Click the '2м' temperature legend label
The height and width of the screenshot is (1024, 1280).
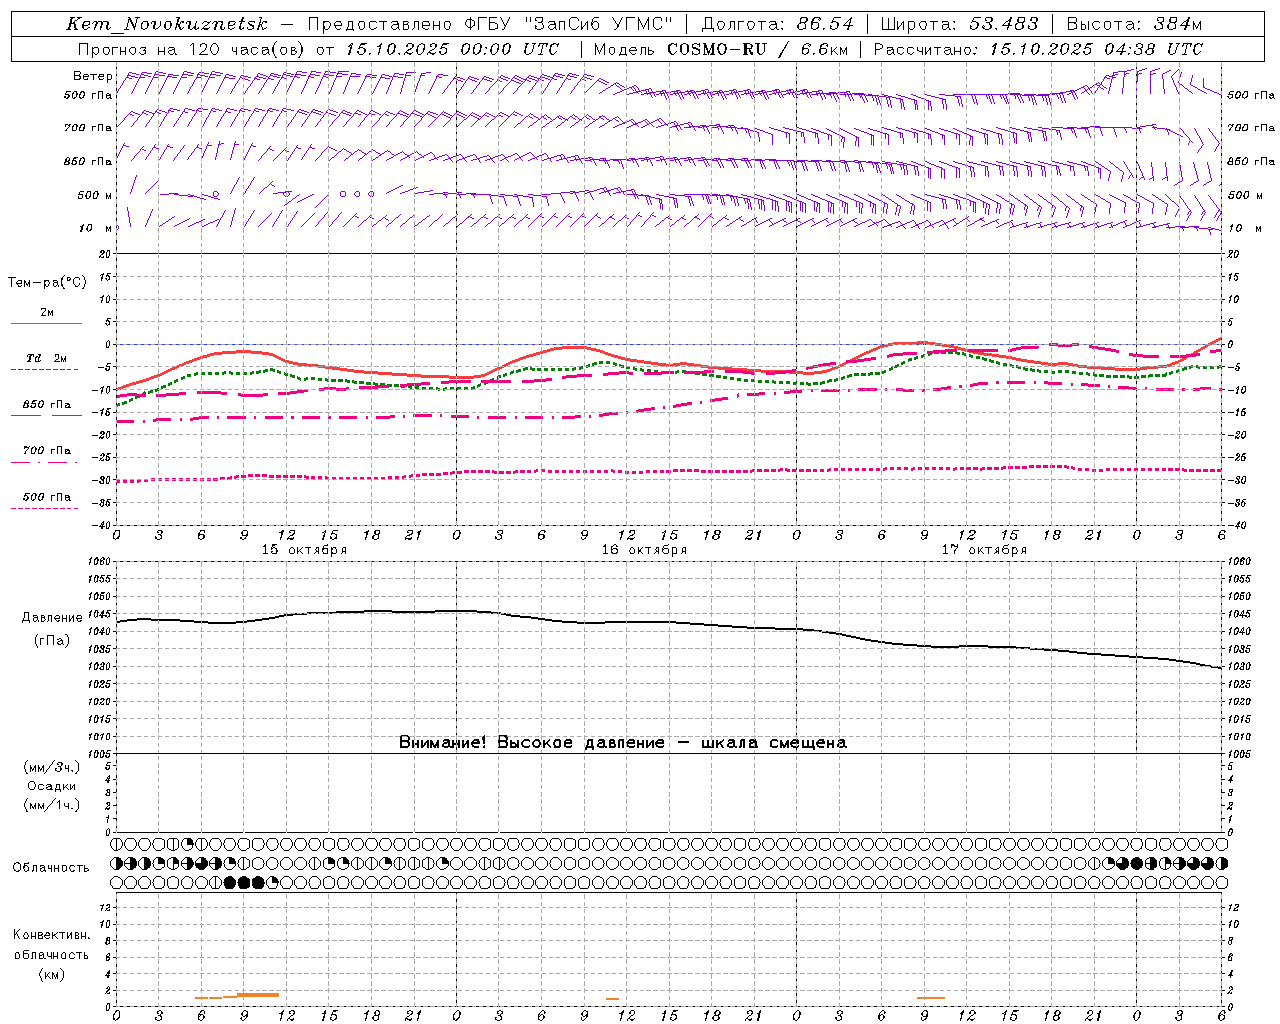point(47,313)
